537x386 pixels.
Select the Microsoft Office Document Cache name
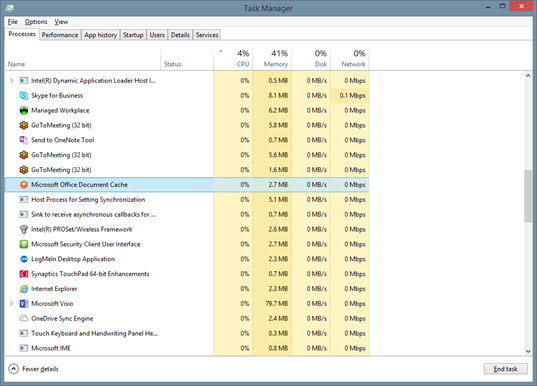(x=79, y=185)
